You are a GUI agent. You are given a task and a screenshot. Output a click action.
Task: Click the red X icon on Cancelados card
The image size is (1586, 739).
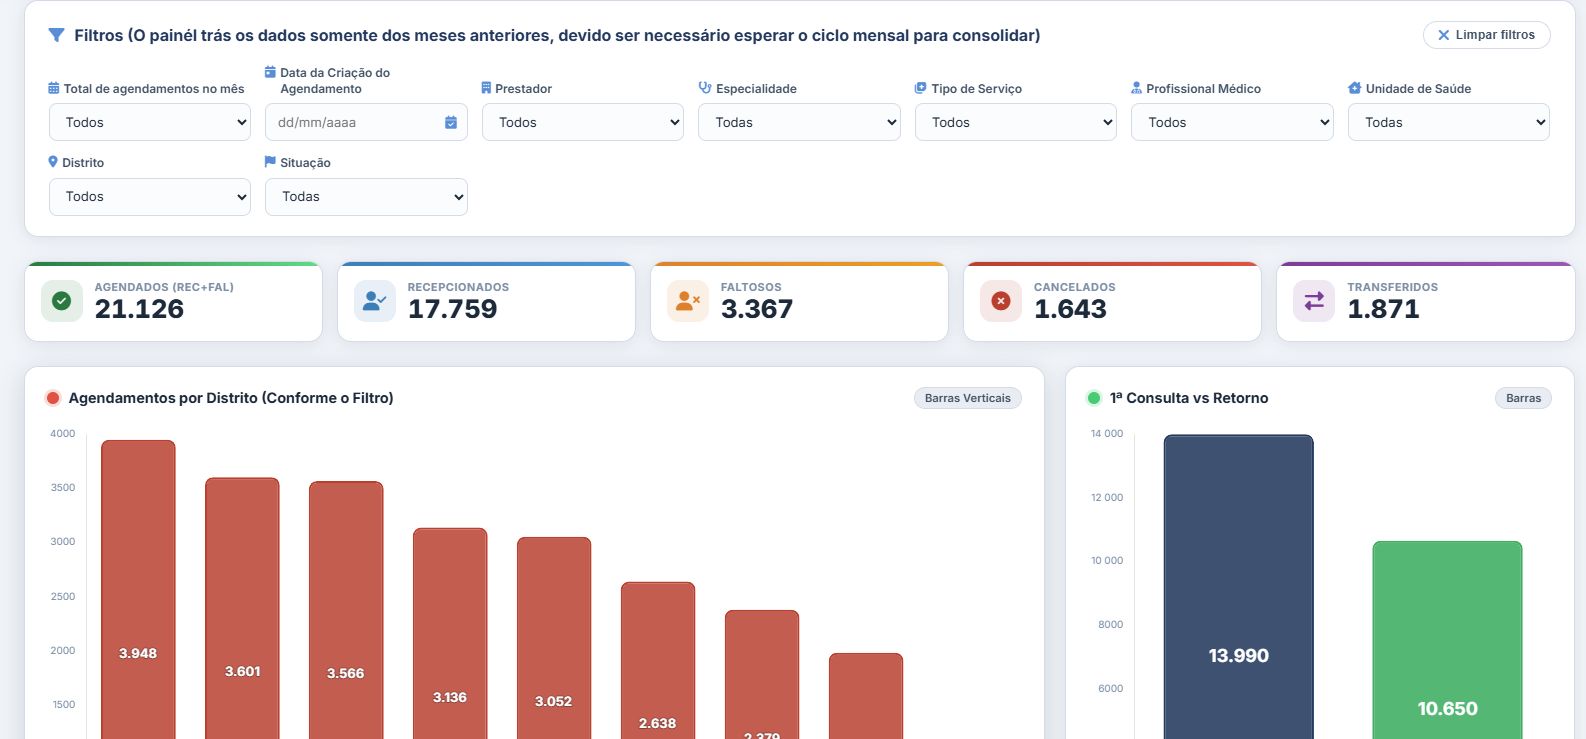pos(1001,301)
